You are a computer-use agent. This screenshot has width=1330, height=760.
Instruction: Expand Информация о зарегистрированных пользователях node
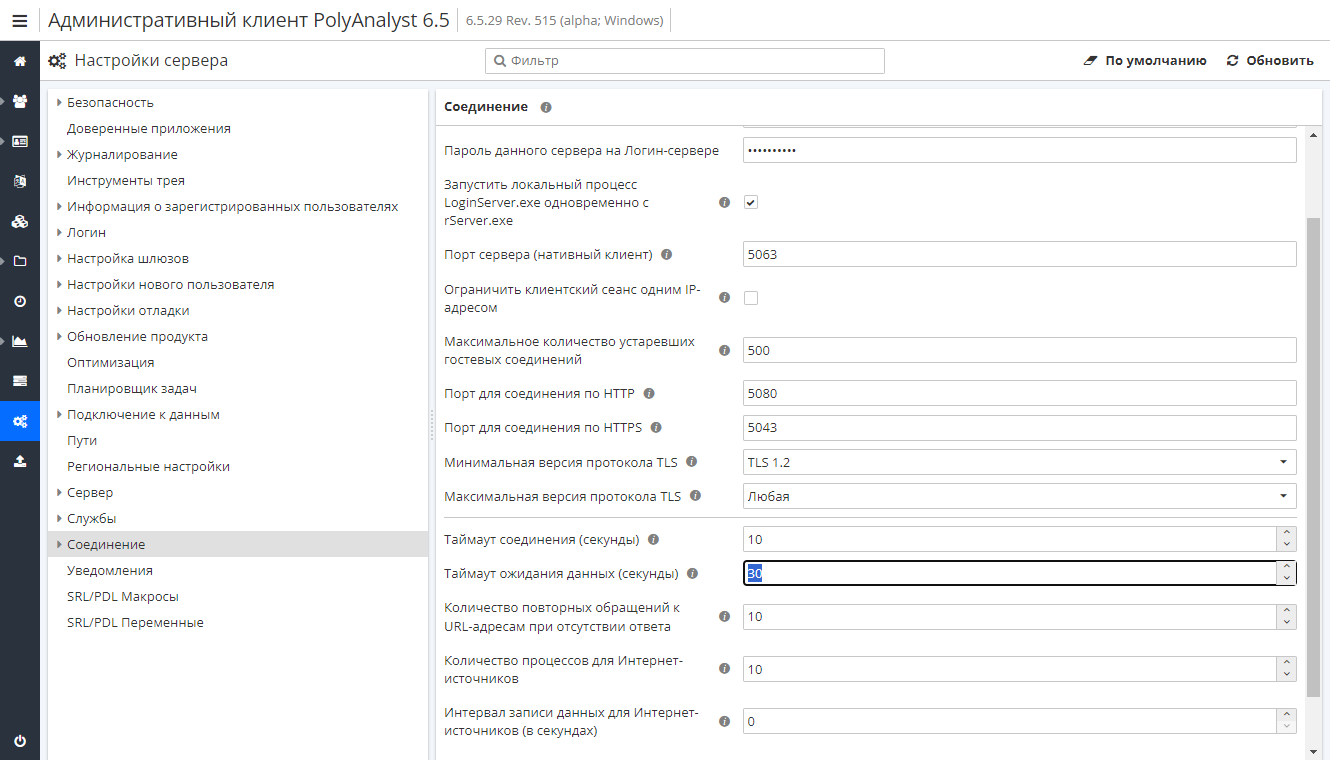pos(59,206)
